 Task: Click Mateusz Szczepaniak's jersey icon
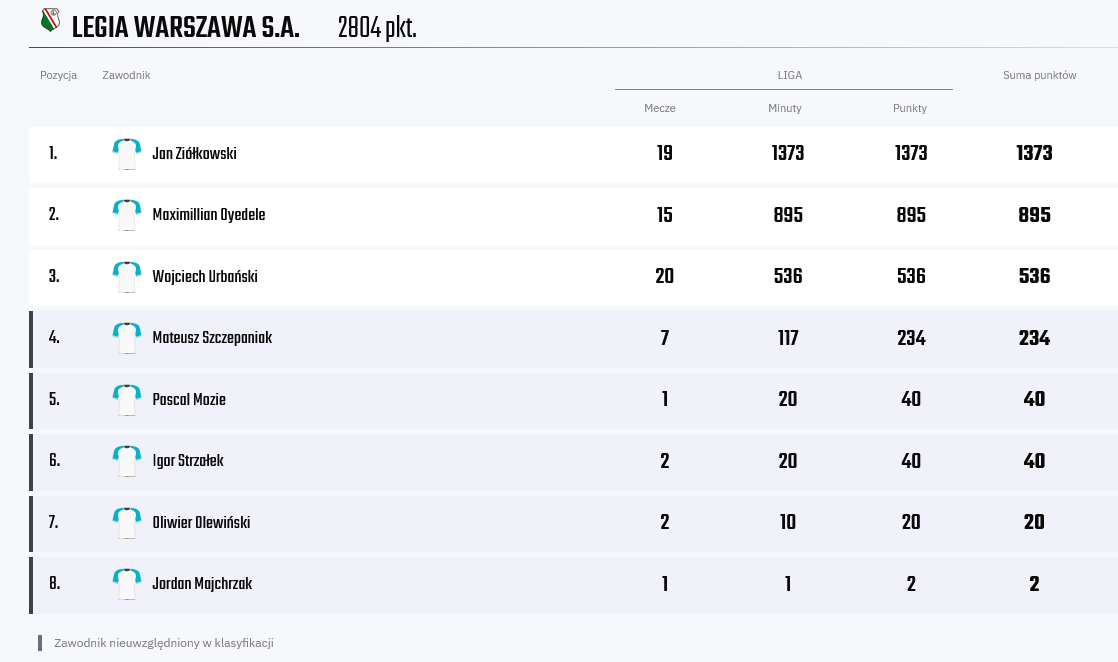127,338
